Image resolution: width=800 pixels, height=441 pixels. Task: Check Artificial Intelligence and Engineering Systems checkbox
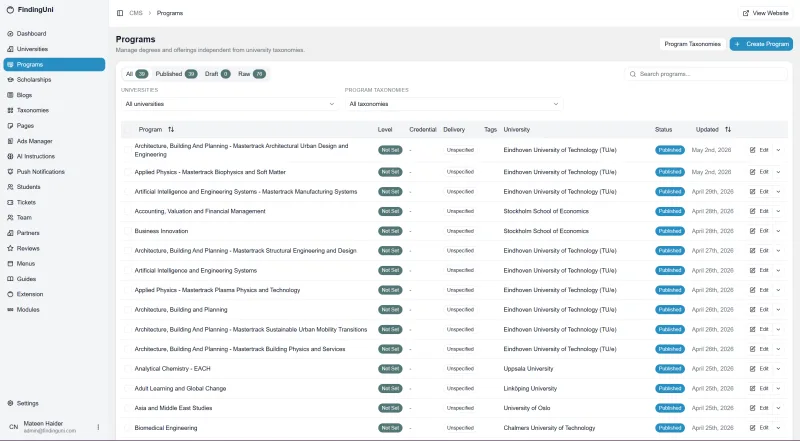[x=128, y=271]
